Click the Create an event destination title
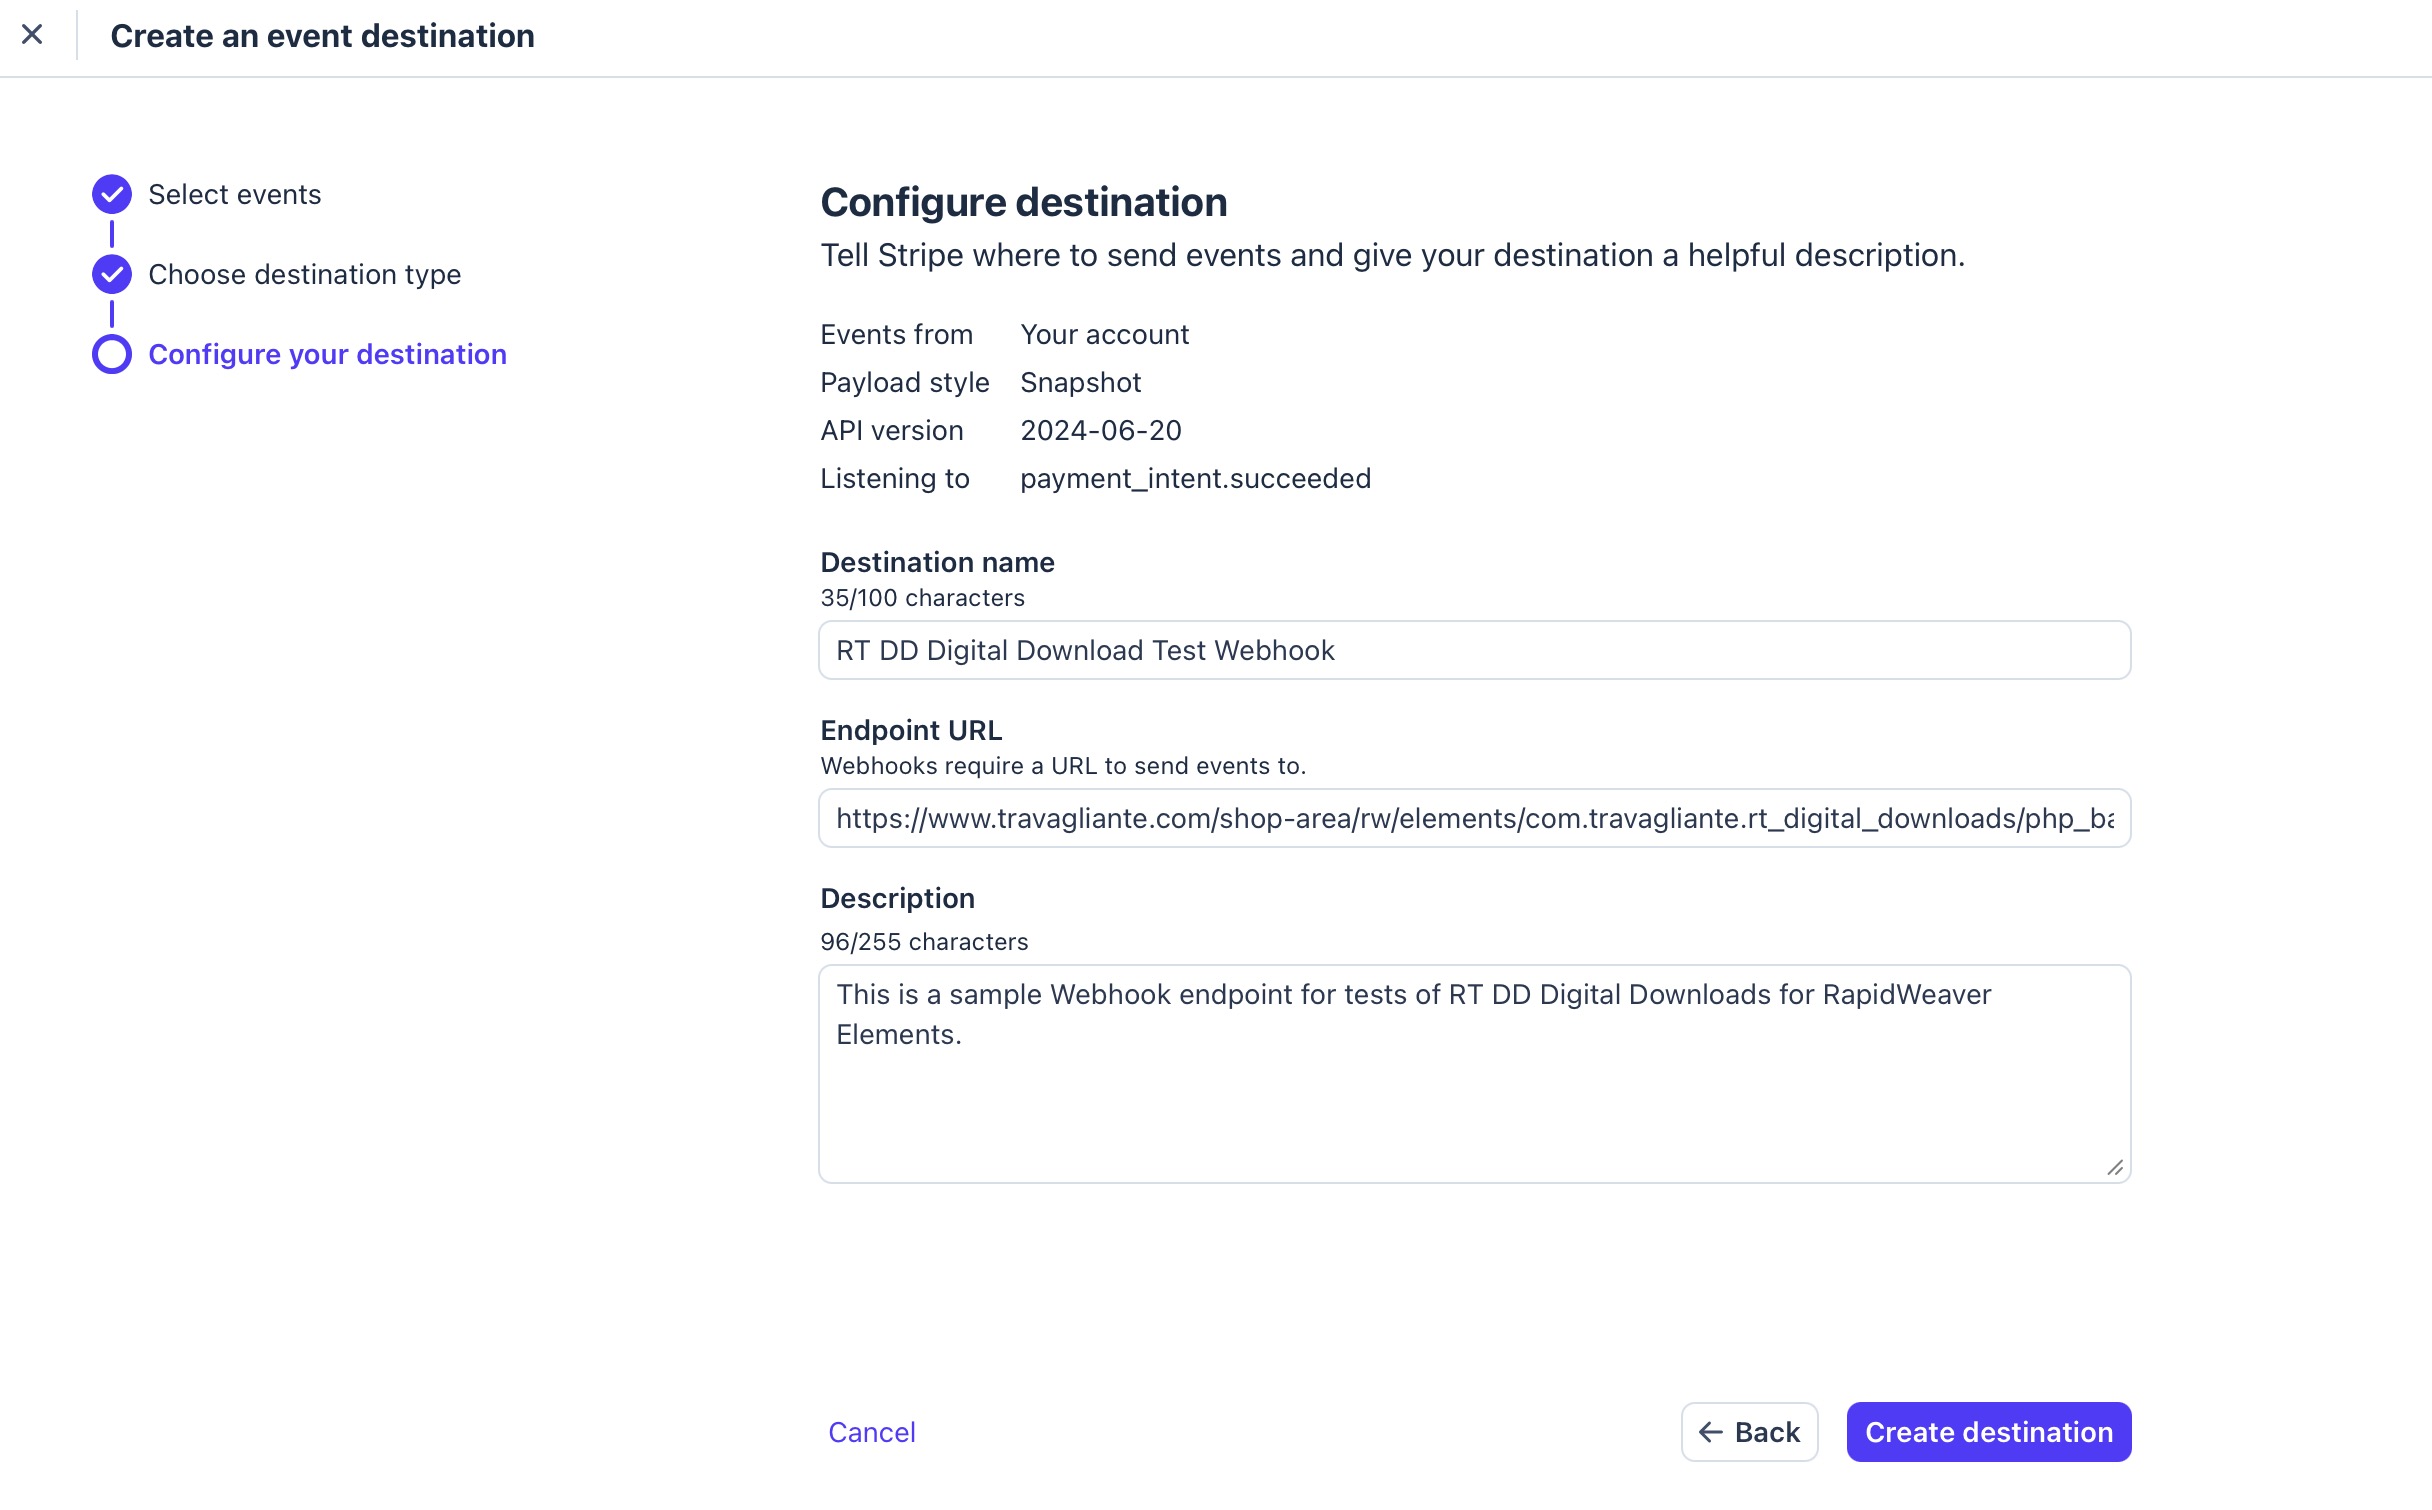Screen dimensions: 2432x1510 pos(323,36)
